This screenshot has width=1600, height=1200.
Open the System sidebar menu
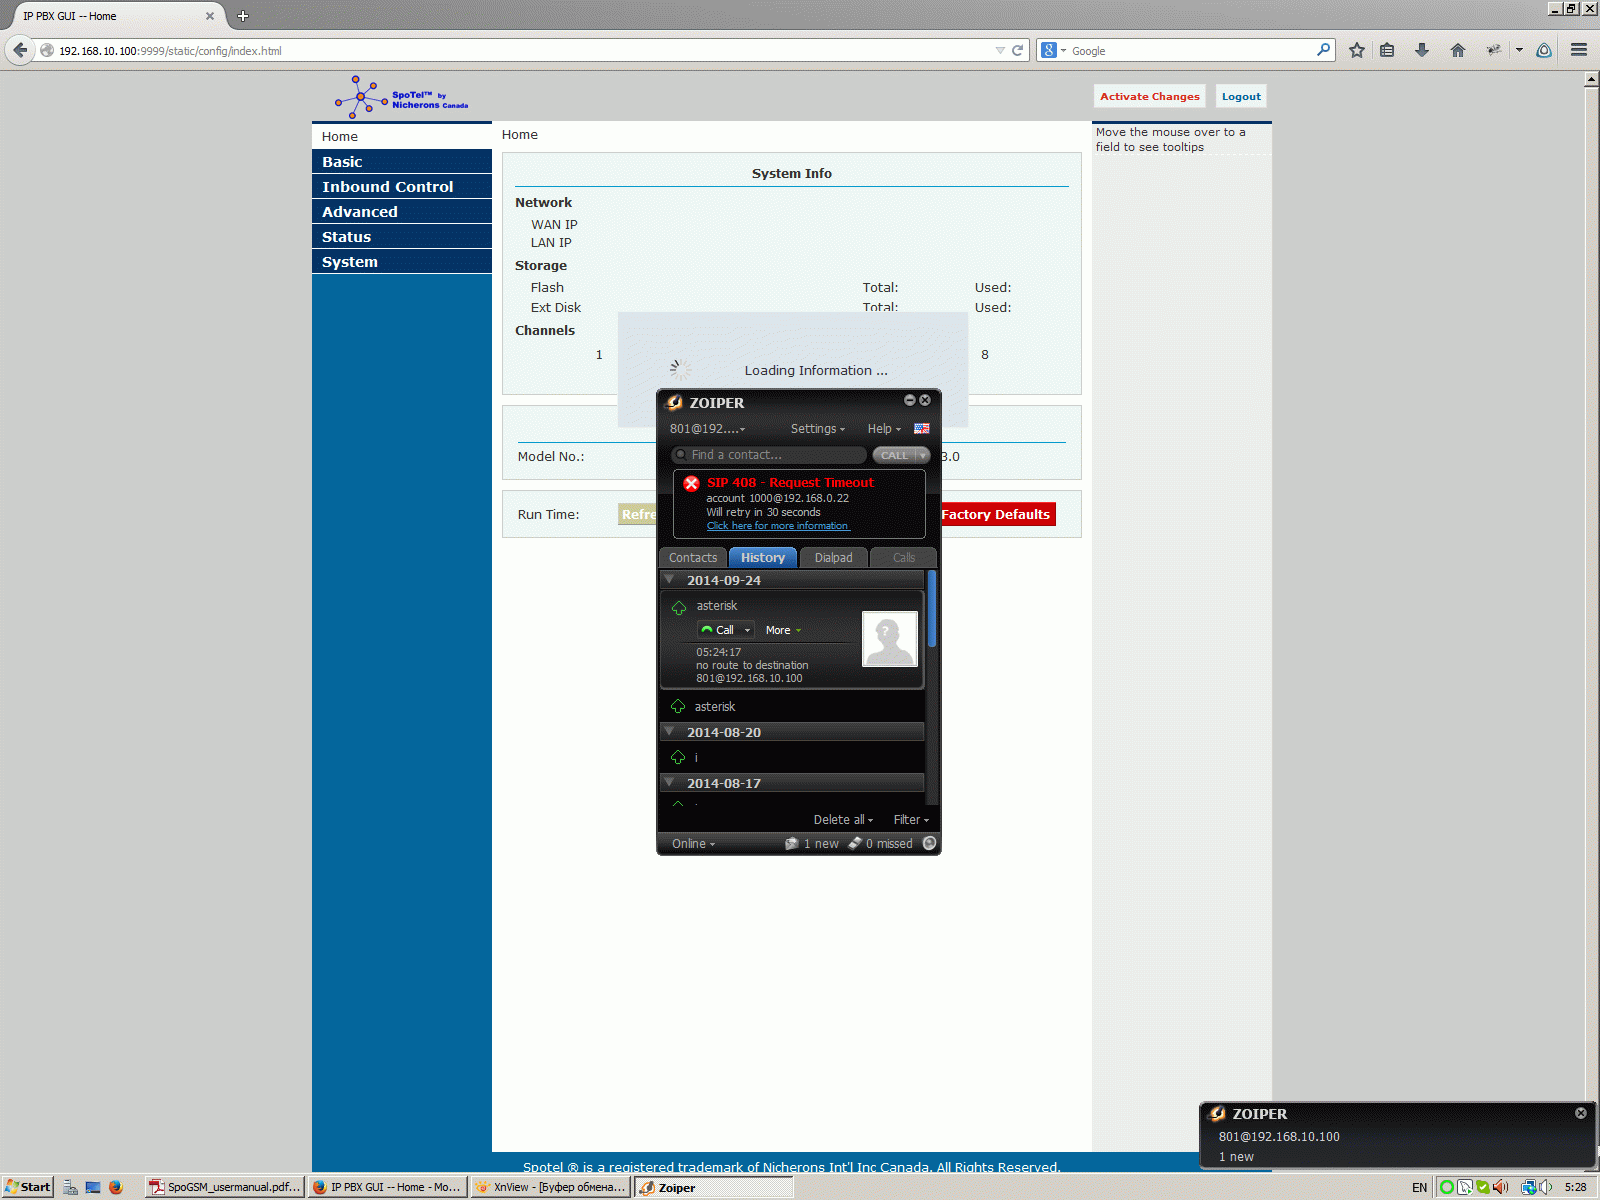pyautogui.click(x=402, y=262)
